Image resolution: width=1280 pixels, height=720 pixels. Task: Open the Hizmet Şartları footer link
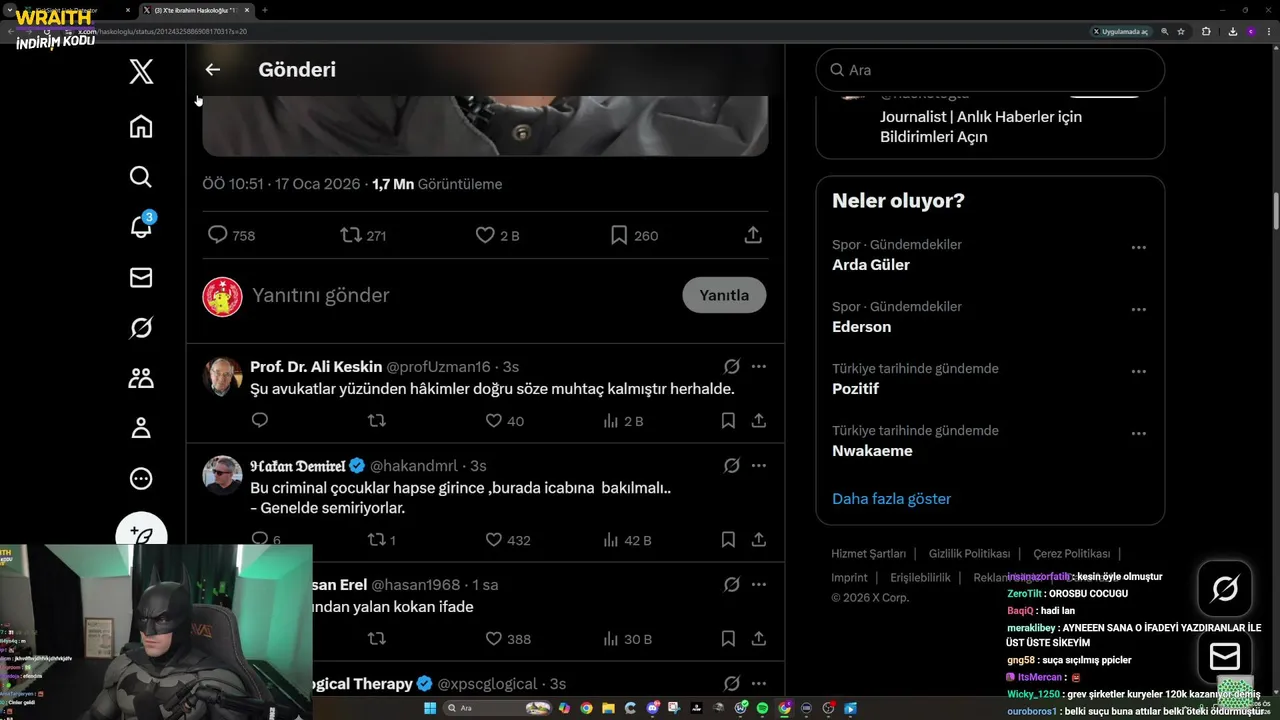[x=868, y=553]
